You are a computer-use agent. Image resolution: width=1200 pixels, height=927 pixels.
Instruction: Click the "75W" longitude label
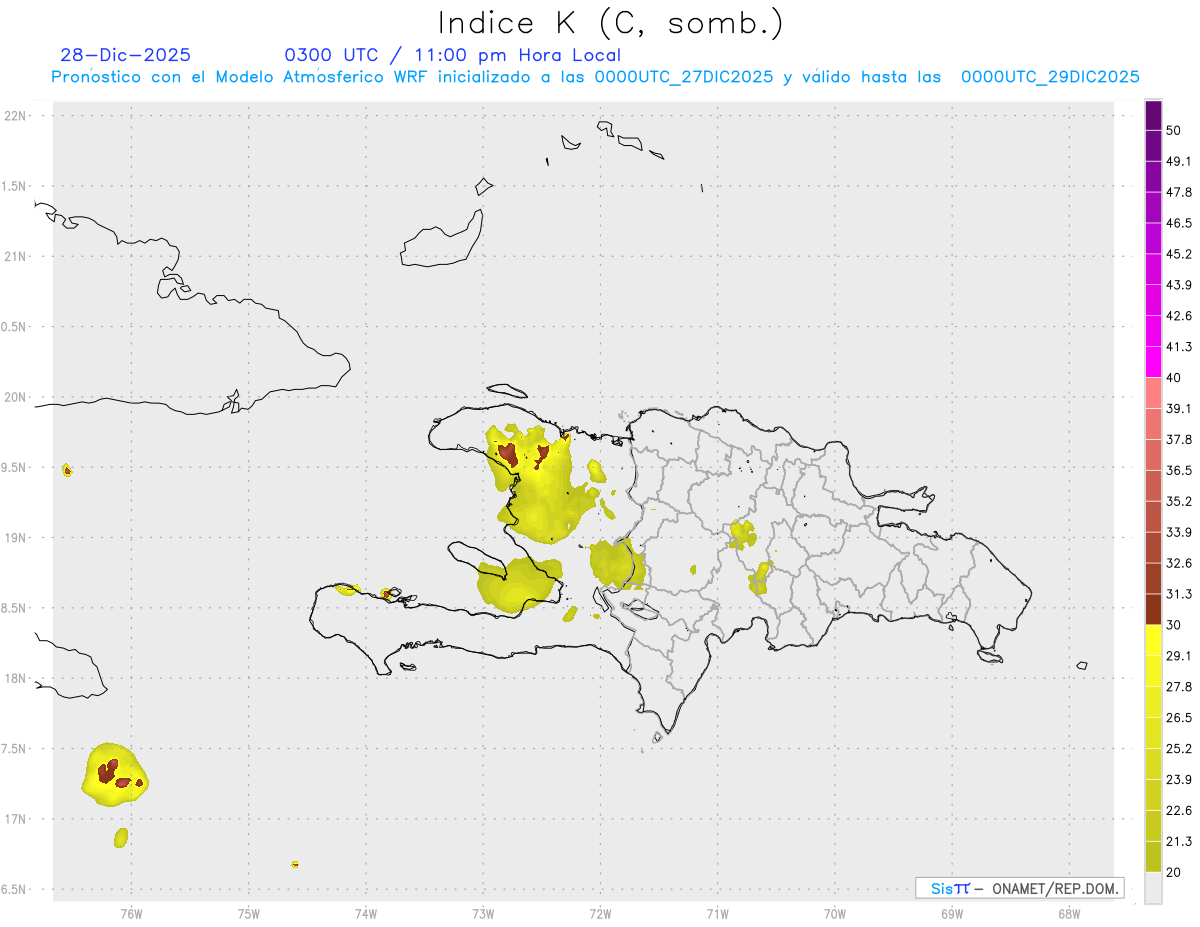pyautogui.click(x=249, y=913)
